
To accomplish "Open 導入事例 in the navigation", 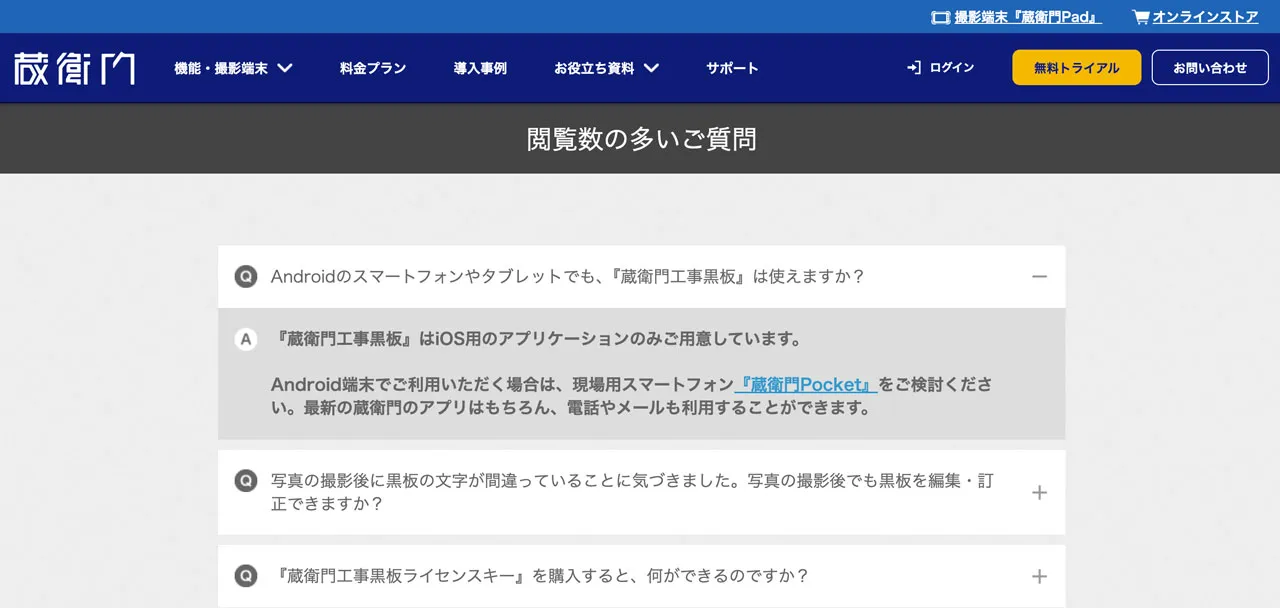I will tap(480, 68).
